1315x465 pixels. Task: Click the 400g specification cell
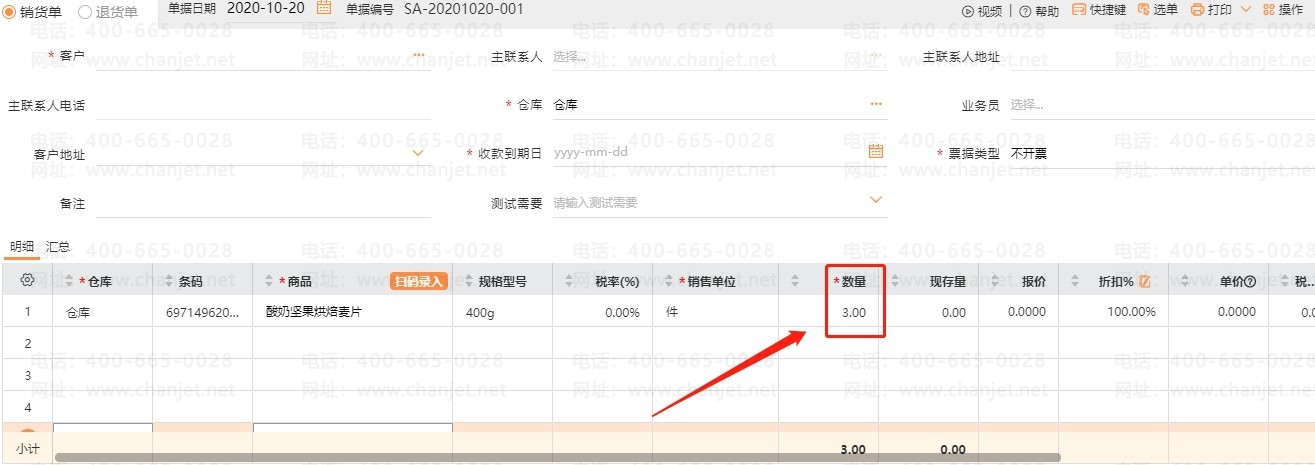coord(503,312)
